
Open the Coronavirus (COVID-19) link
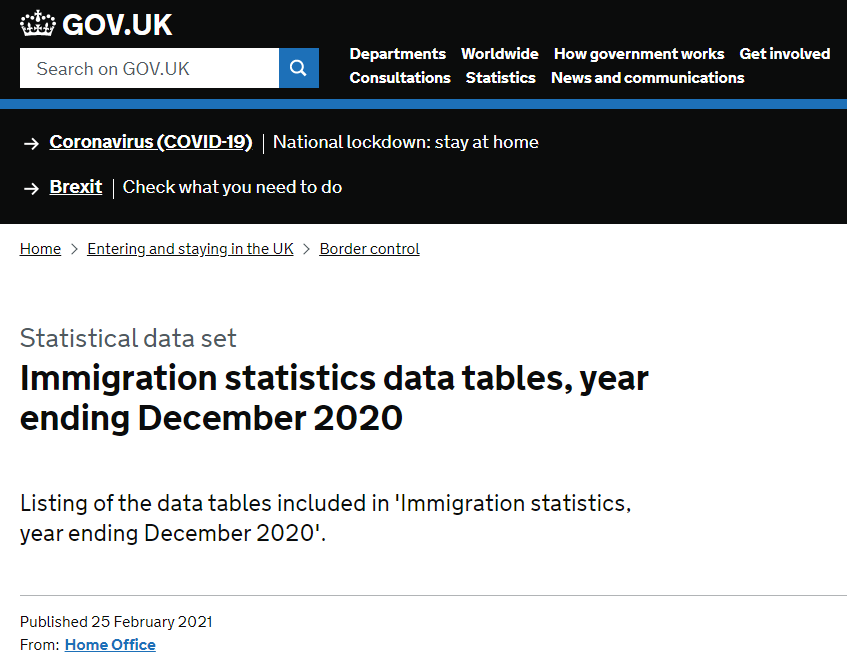point(150,142)
